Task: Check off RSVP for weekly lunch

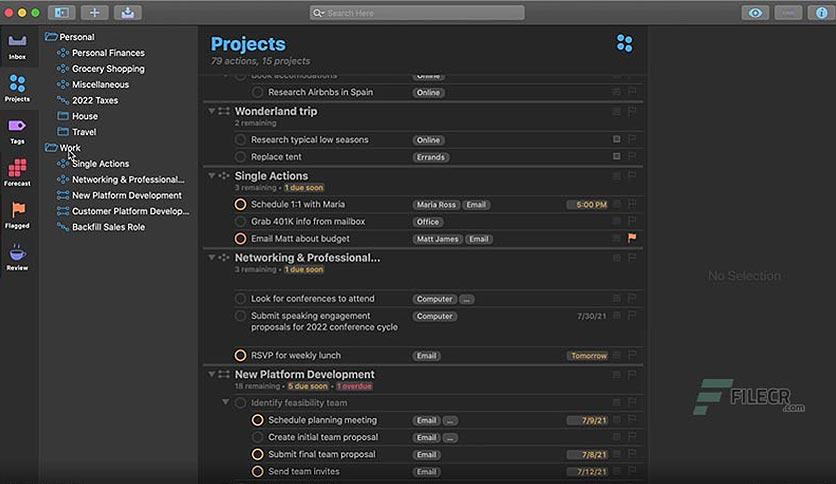Action: [x=240, y=355]
